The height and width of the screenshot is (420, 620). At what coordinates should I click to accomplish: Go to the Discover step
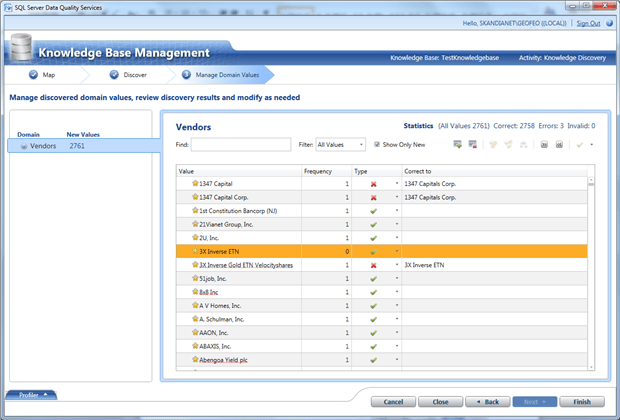click(x=128, y=75)
